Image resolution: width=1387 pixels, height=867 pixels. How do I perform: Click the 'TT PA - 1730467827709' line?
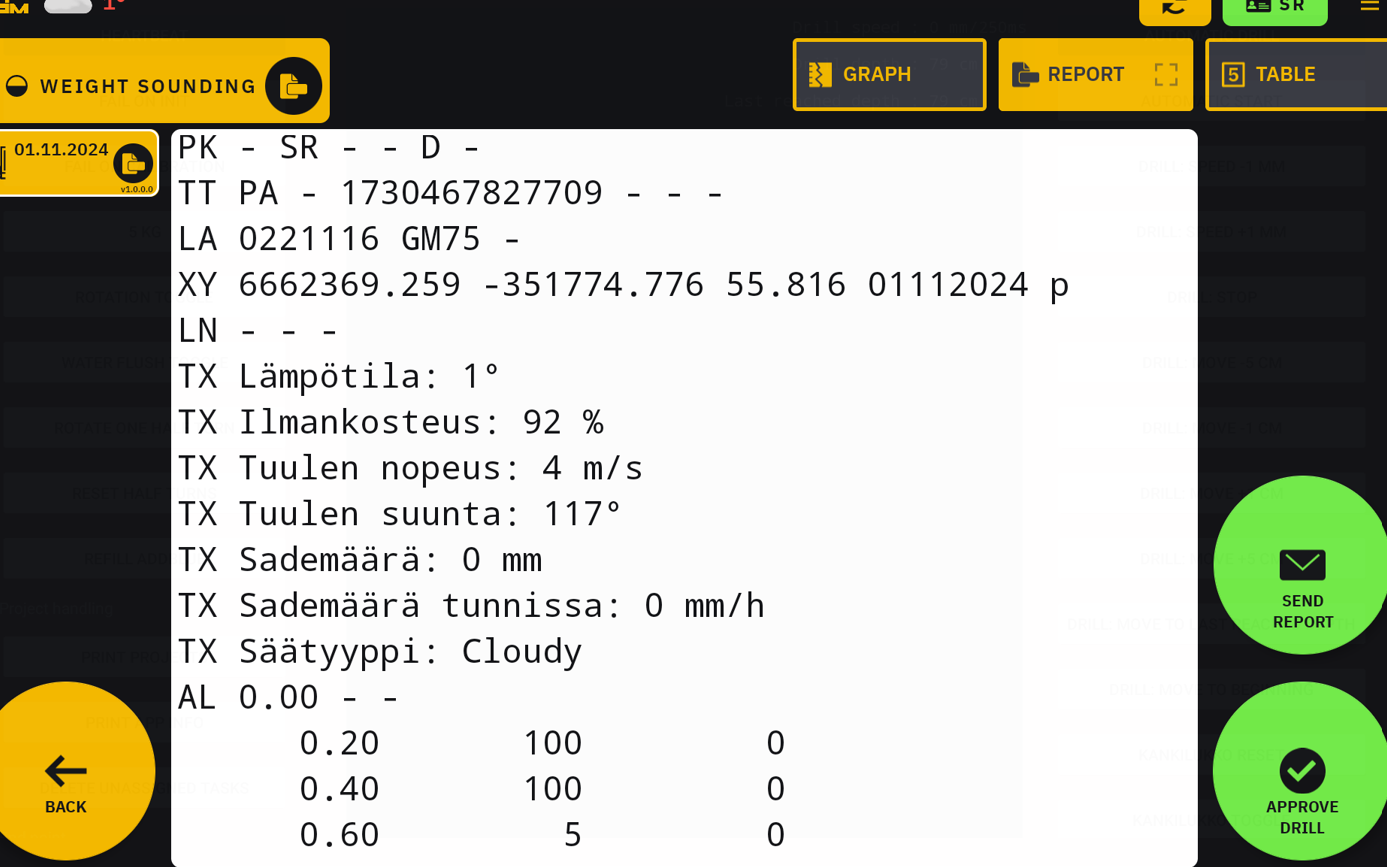click(450, 193)
